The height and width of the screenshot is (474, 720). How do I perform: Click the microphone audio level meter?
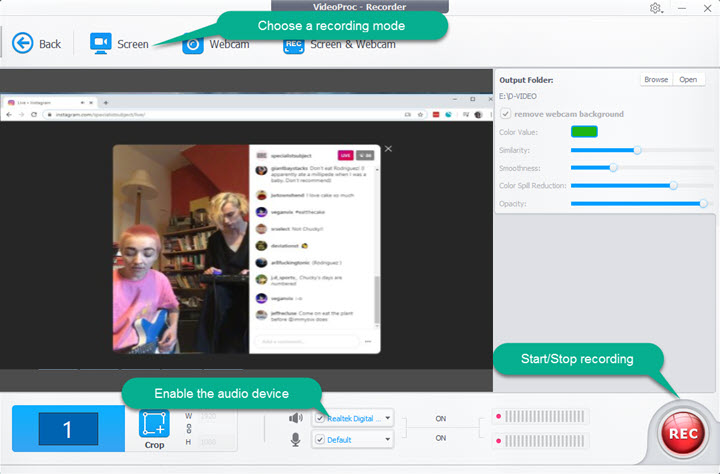coord(540,441)
